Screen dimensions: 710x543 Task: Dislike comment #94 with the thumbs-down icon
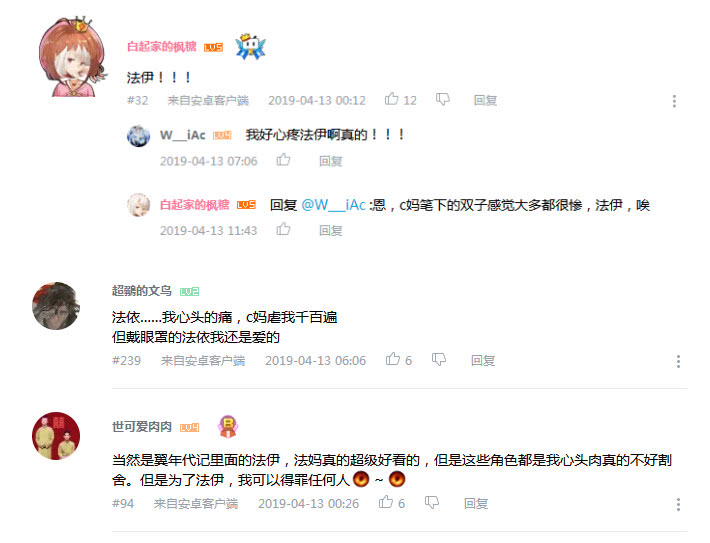[x=432, y=503]
